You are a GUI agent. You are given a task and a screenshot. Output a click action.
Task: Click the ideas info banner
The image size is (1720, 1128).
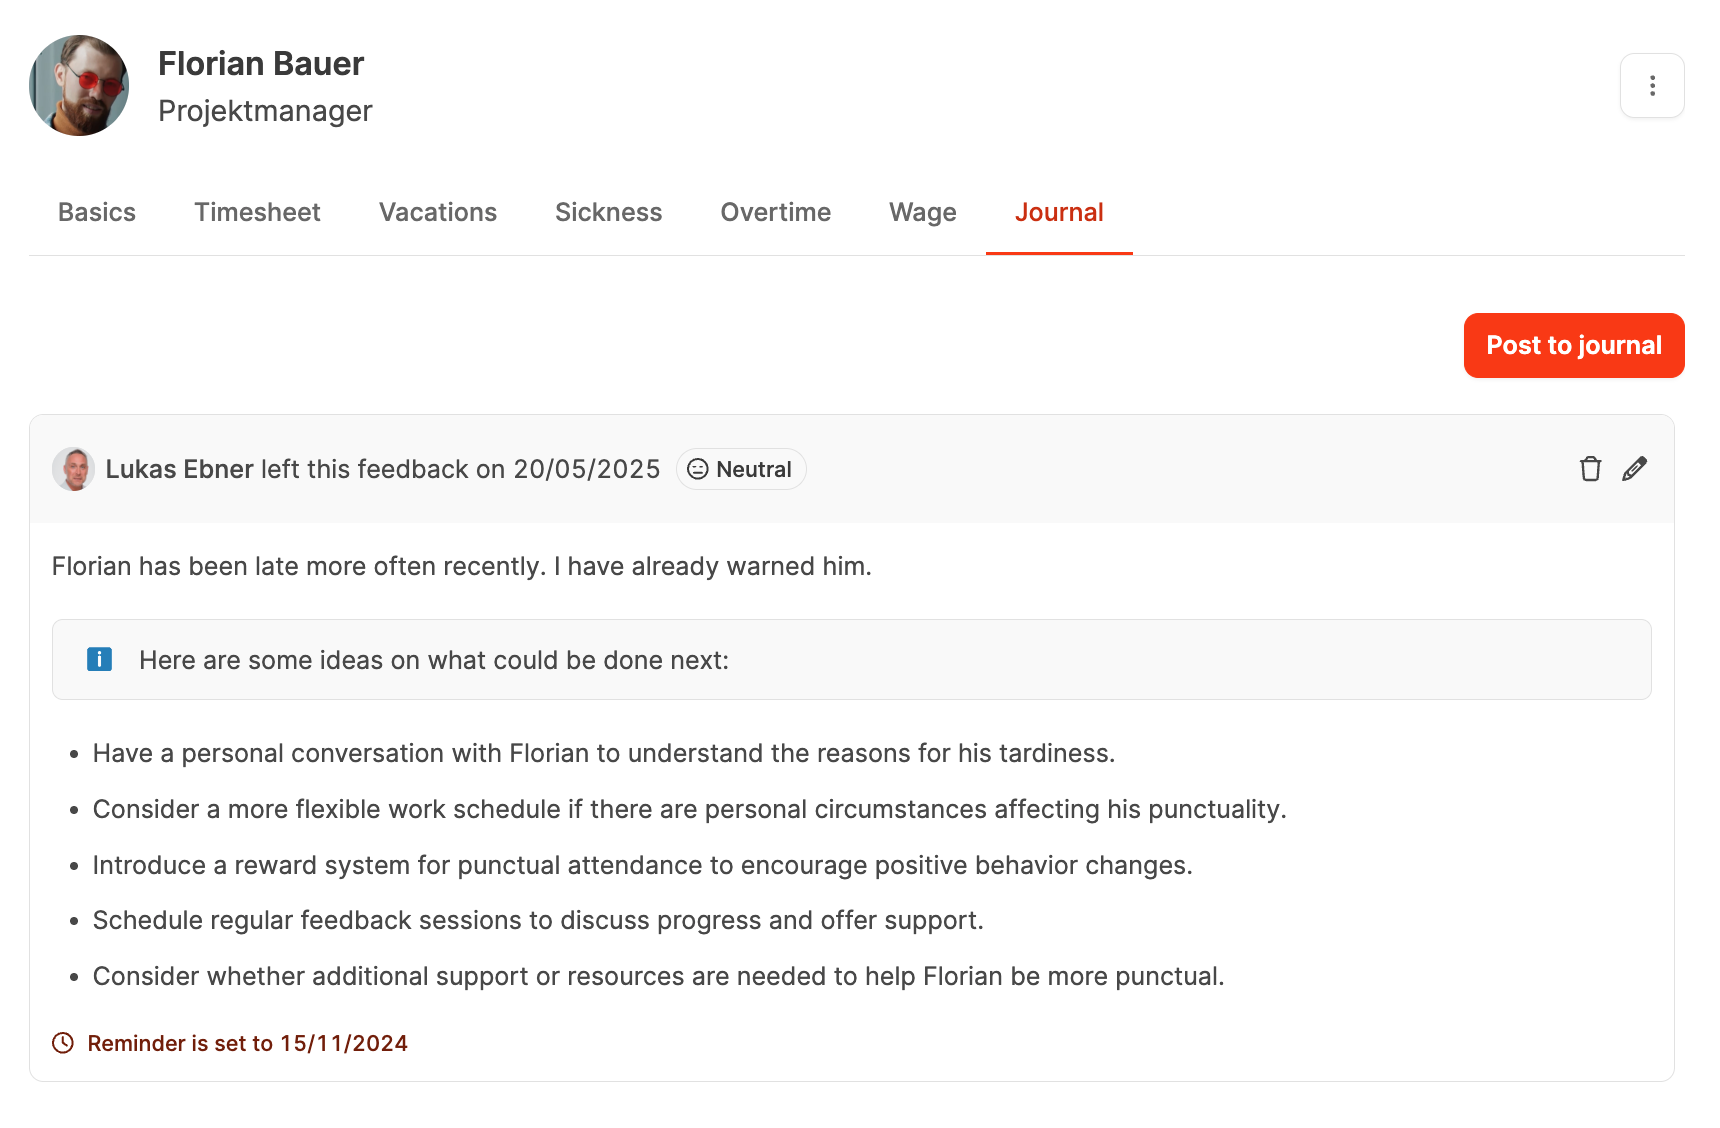[851, 660]
